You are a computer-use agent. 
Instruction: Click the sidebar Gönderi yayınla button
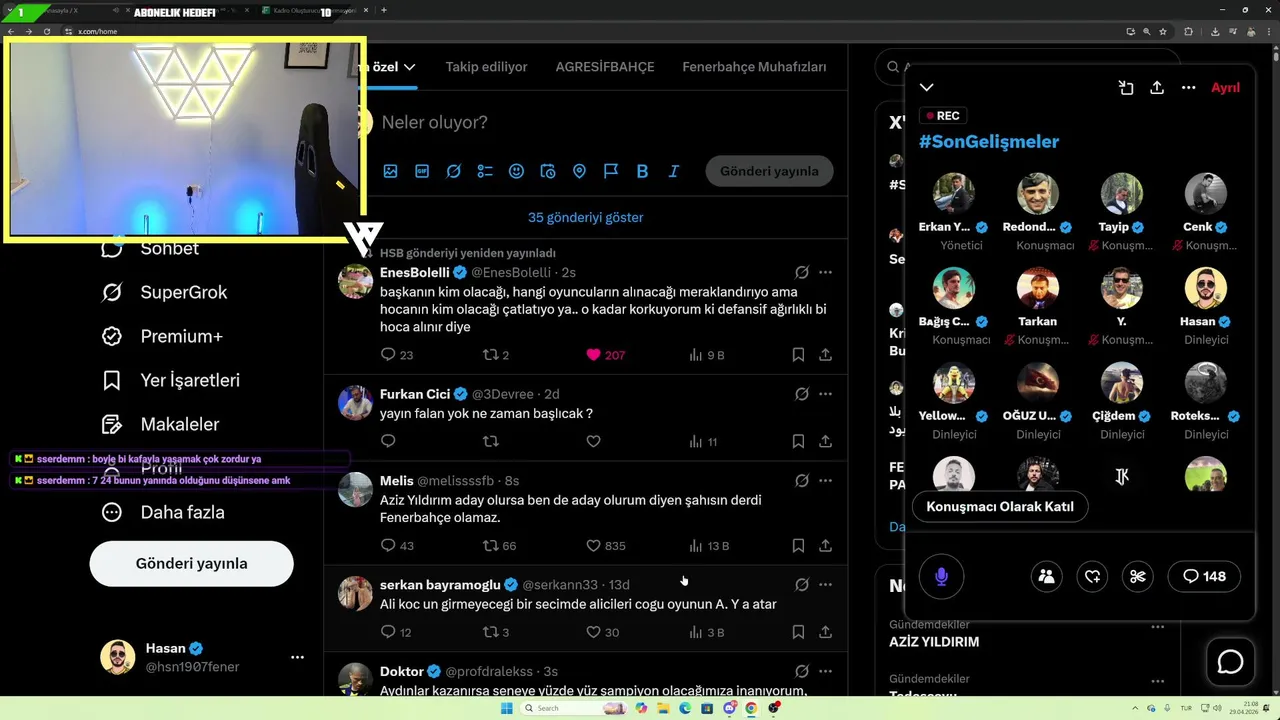pos(191,563)
